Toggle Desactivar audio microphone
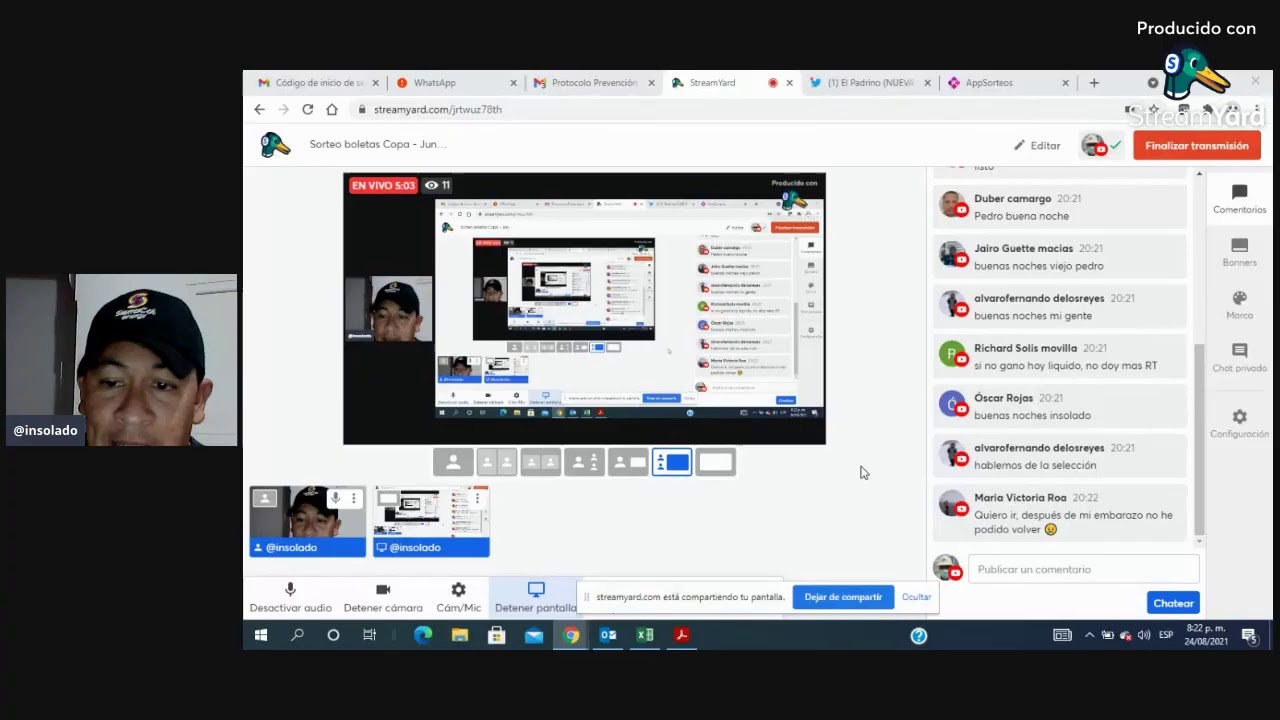 click(290, 598)
